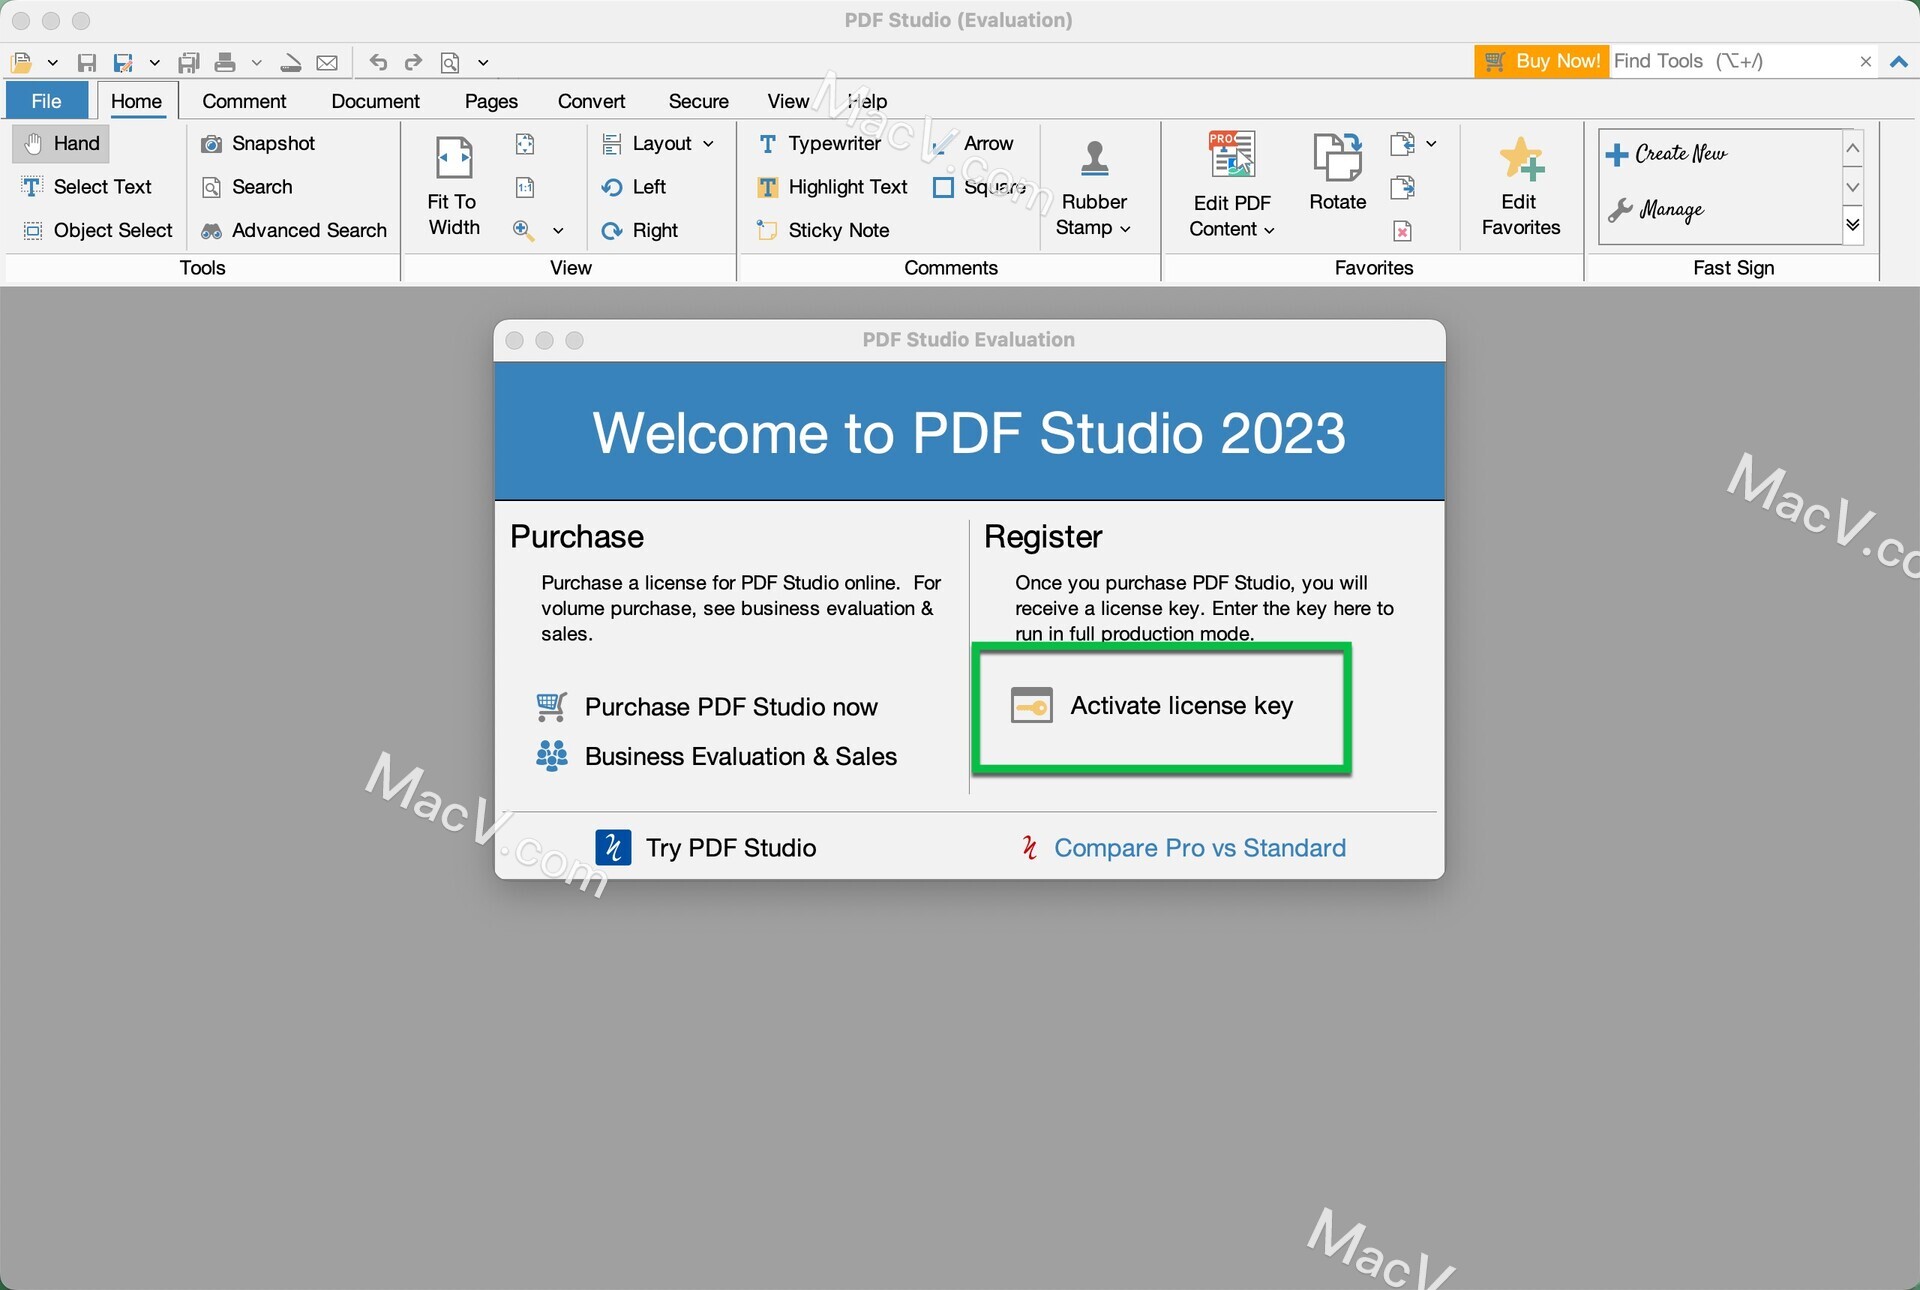Add a Sticky Note comment

click(x=823, y=230)
